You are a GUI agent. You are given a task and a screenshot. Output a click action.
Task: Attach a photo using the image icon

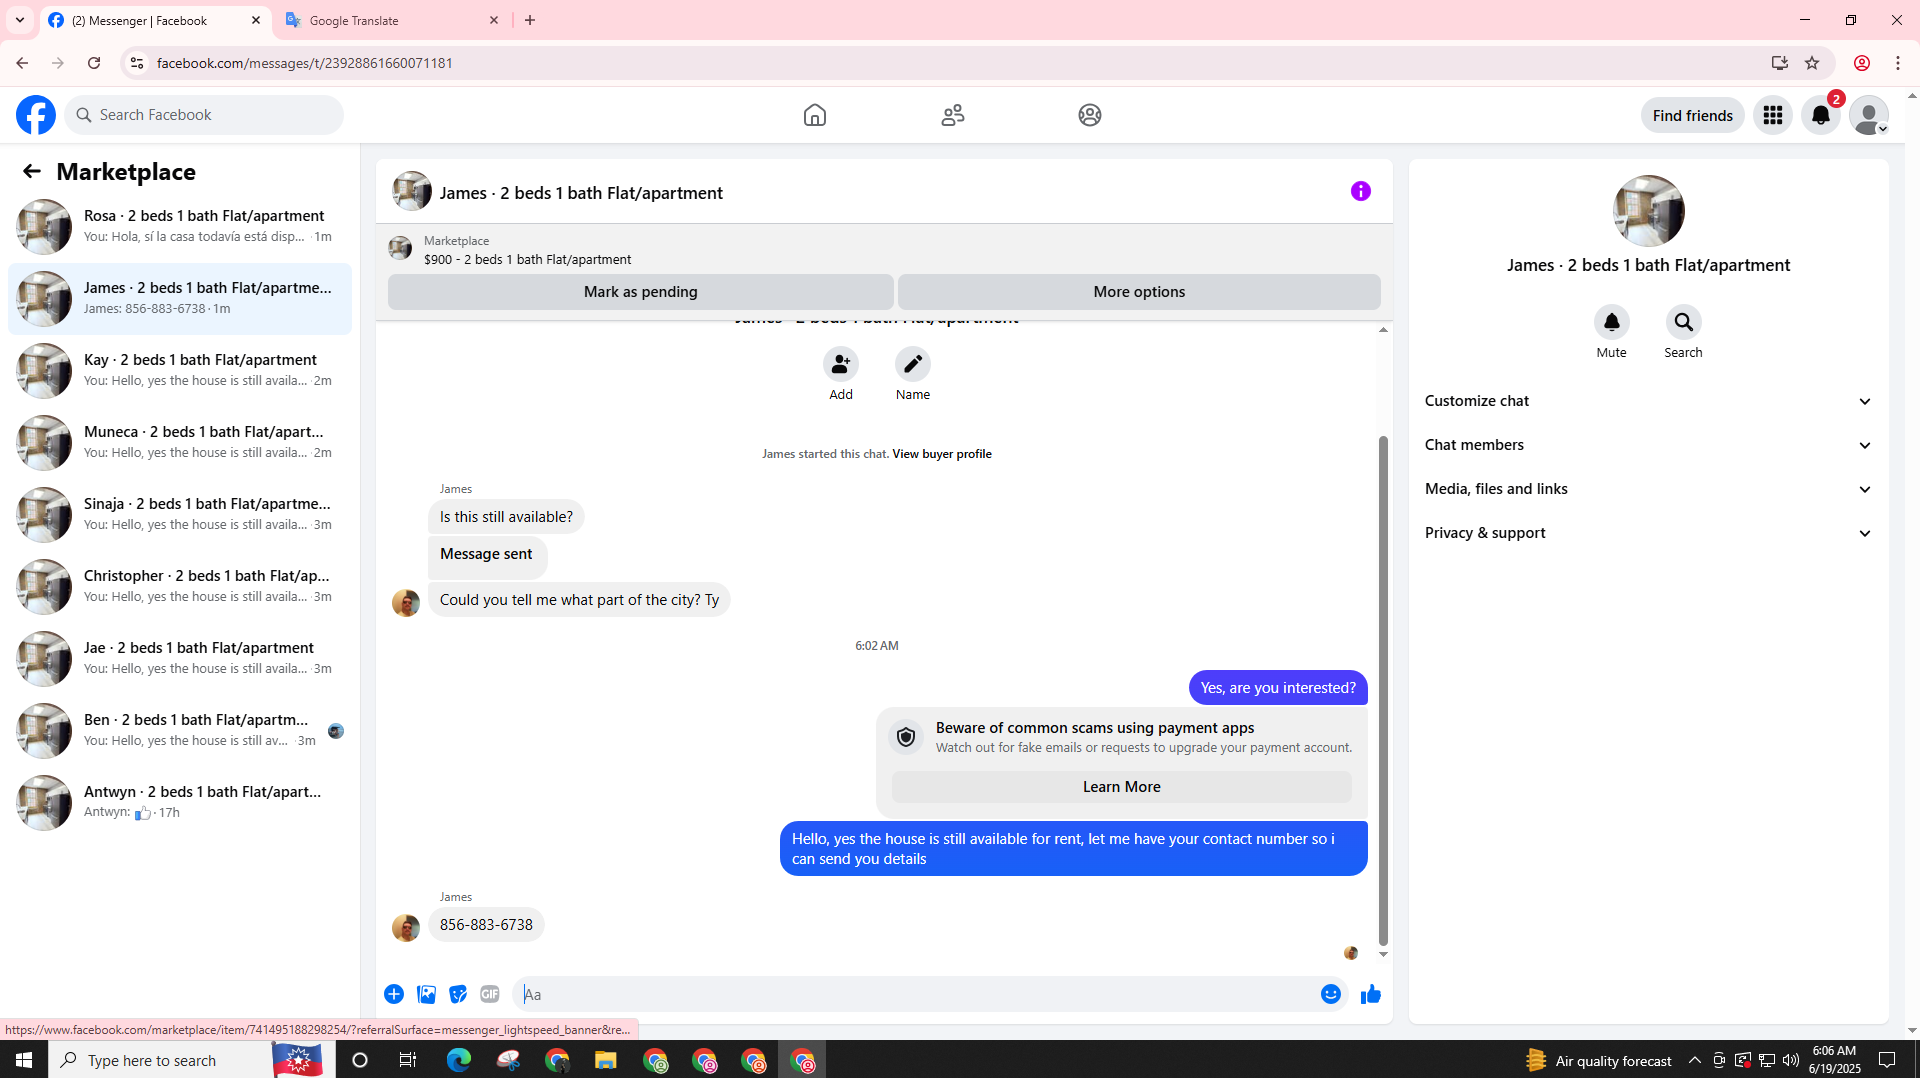coord(426,994)
